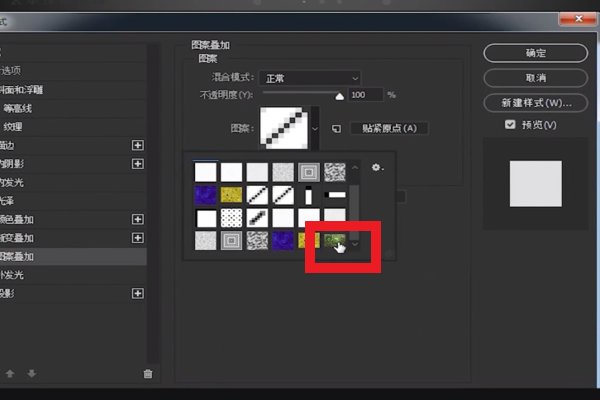Click the plus icon beside 内阴影
Screen dimensions: 600x400
(x=138, y=164)
